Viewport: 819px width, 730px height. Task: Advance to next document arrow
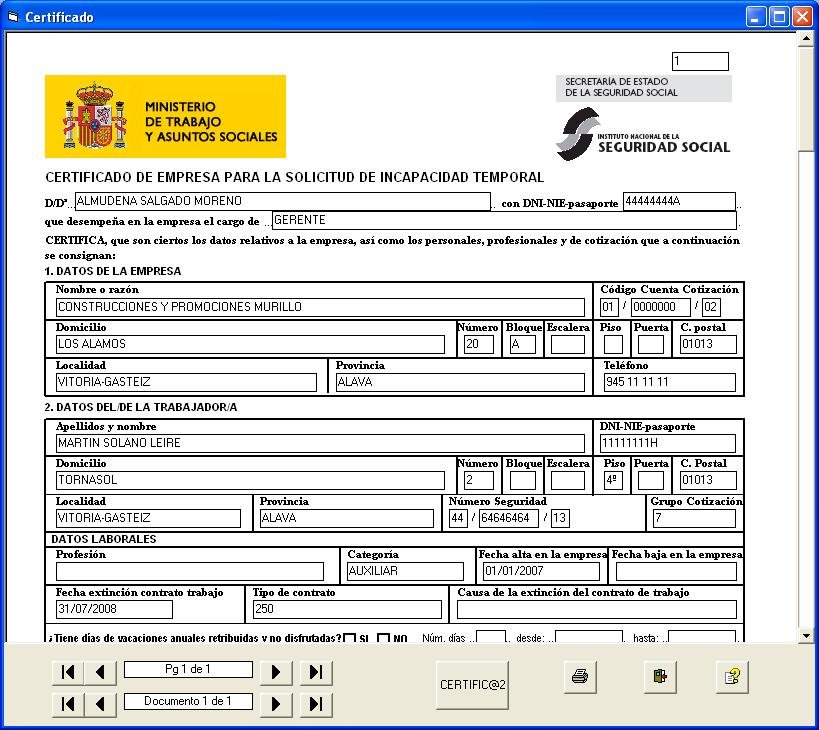(x=275, y=704)
